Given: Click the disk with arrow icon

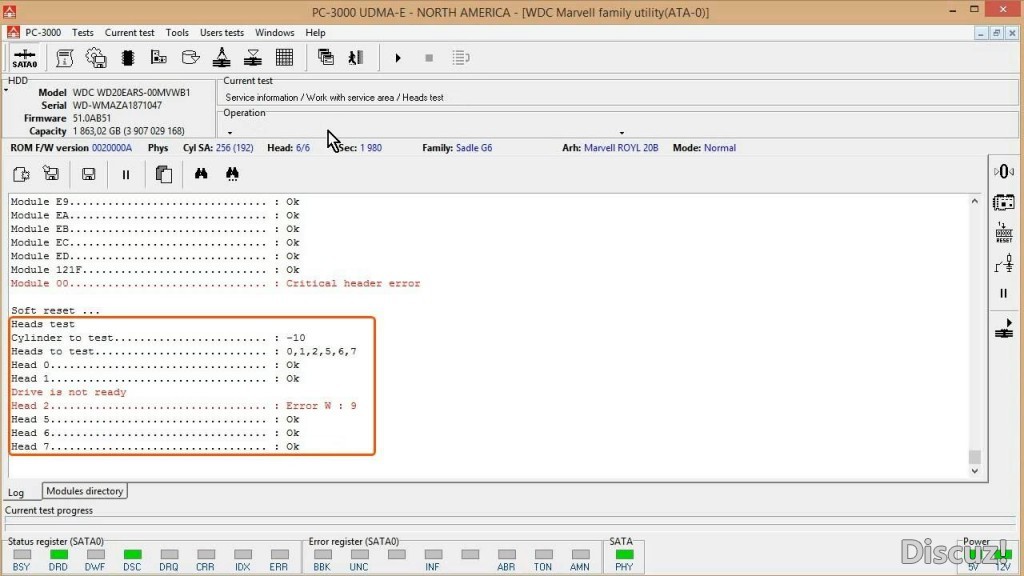Looking at the screenshot, I should pos(190,58).
